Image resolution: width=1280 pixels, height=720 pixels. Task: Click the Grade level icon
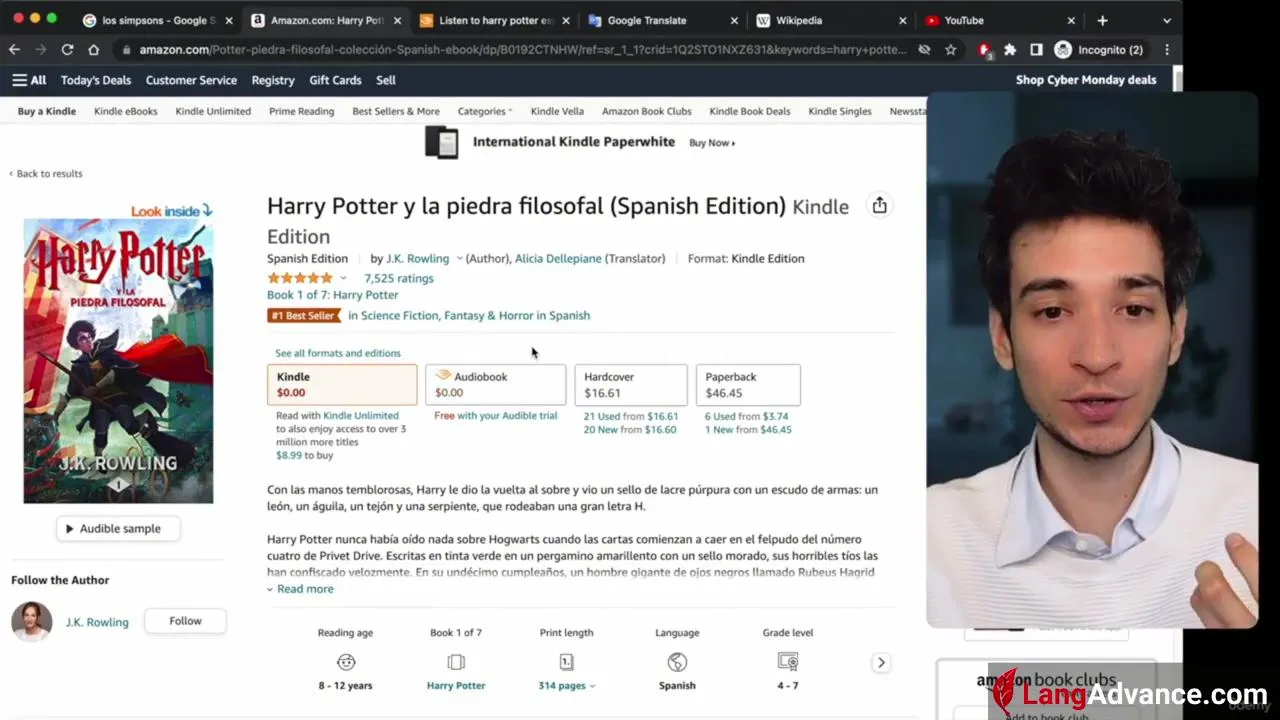tap(788, 662)
